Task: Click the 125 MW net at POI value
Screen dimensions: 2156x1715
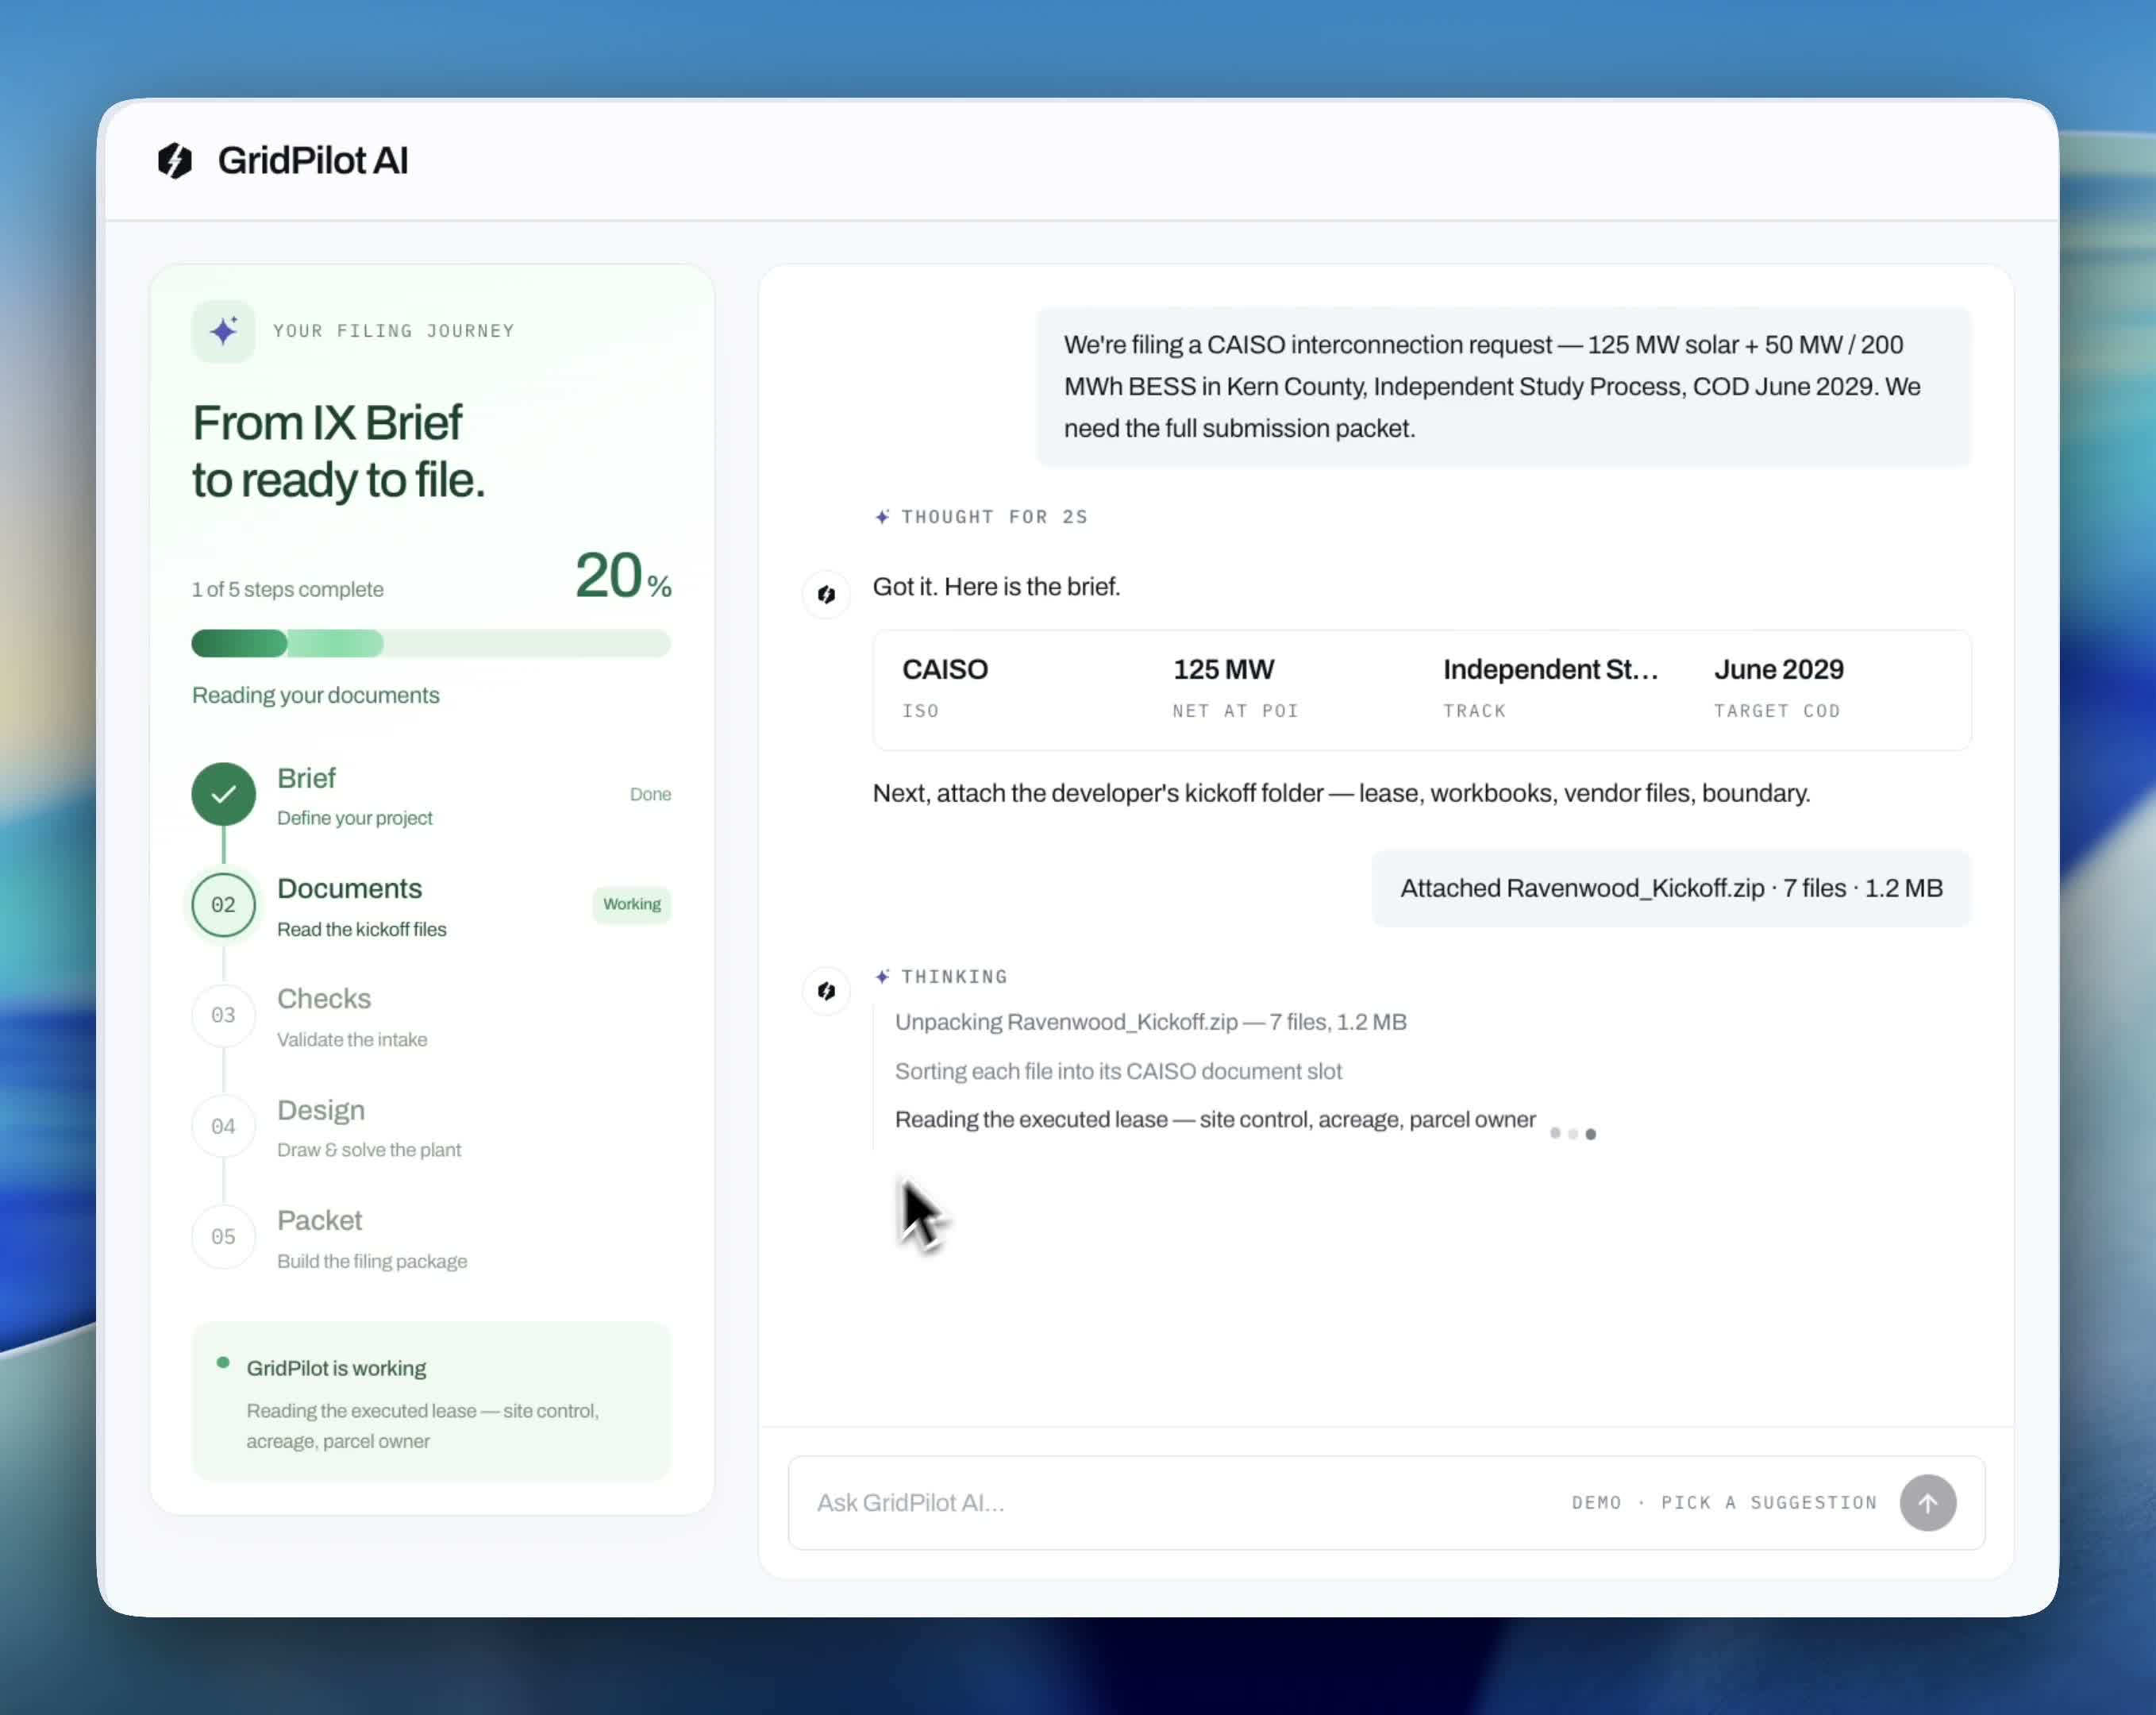Action: [1223, 669]
